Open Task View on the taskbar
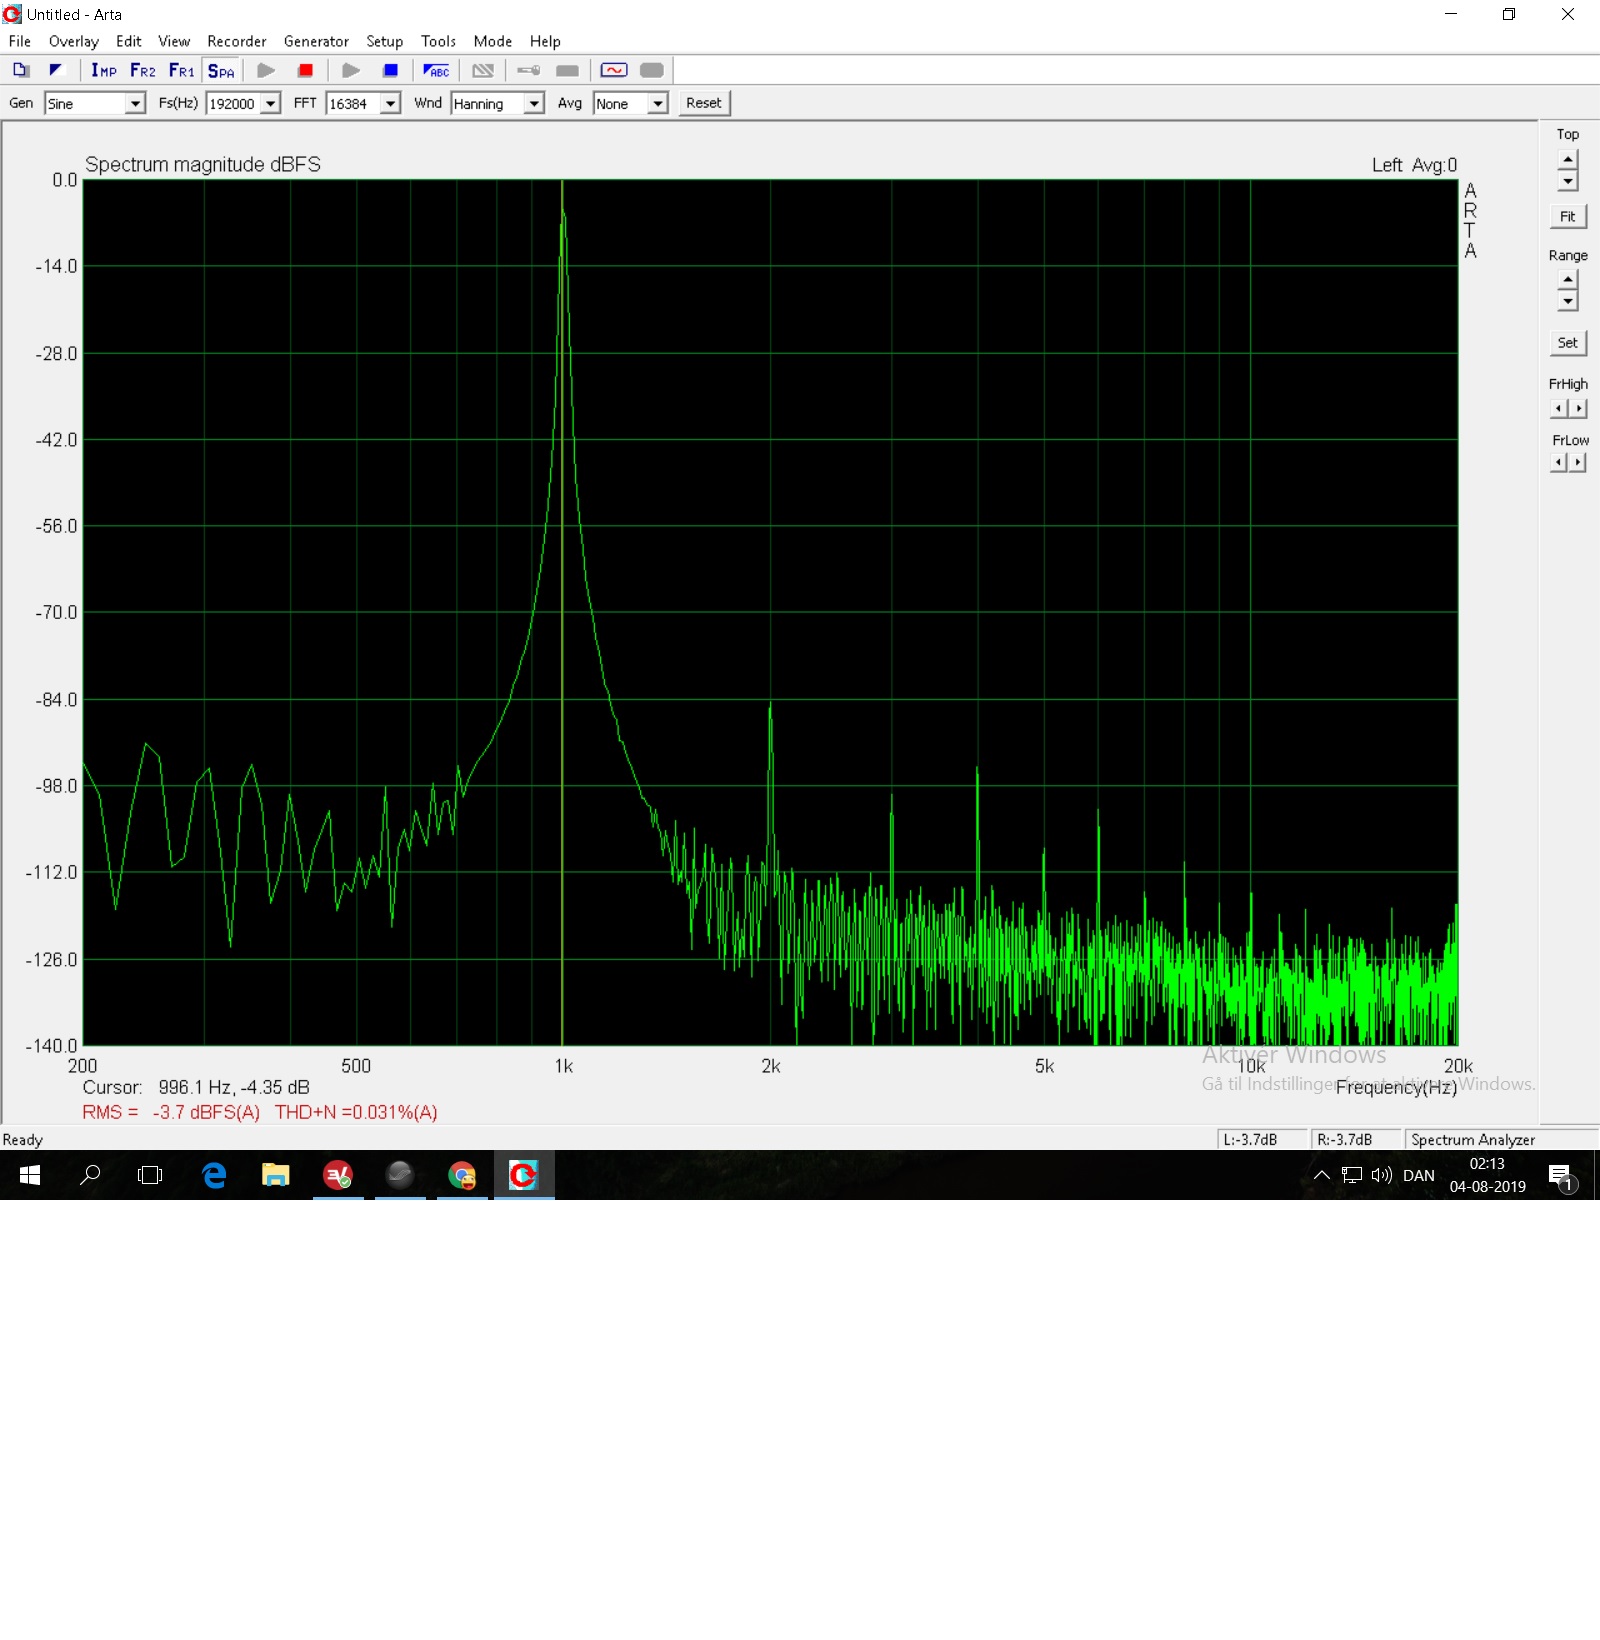Image resolution: width=1600 pixels, height=1640 pixels. click(150, 1175)
